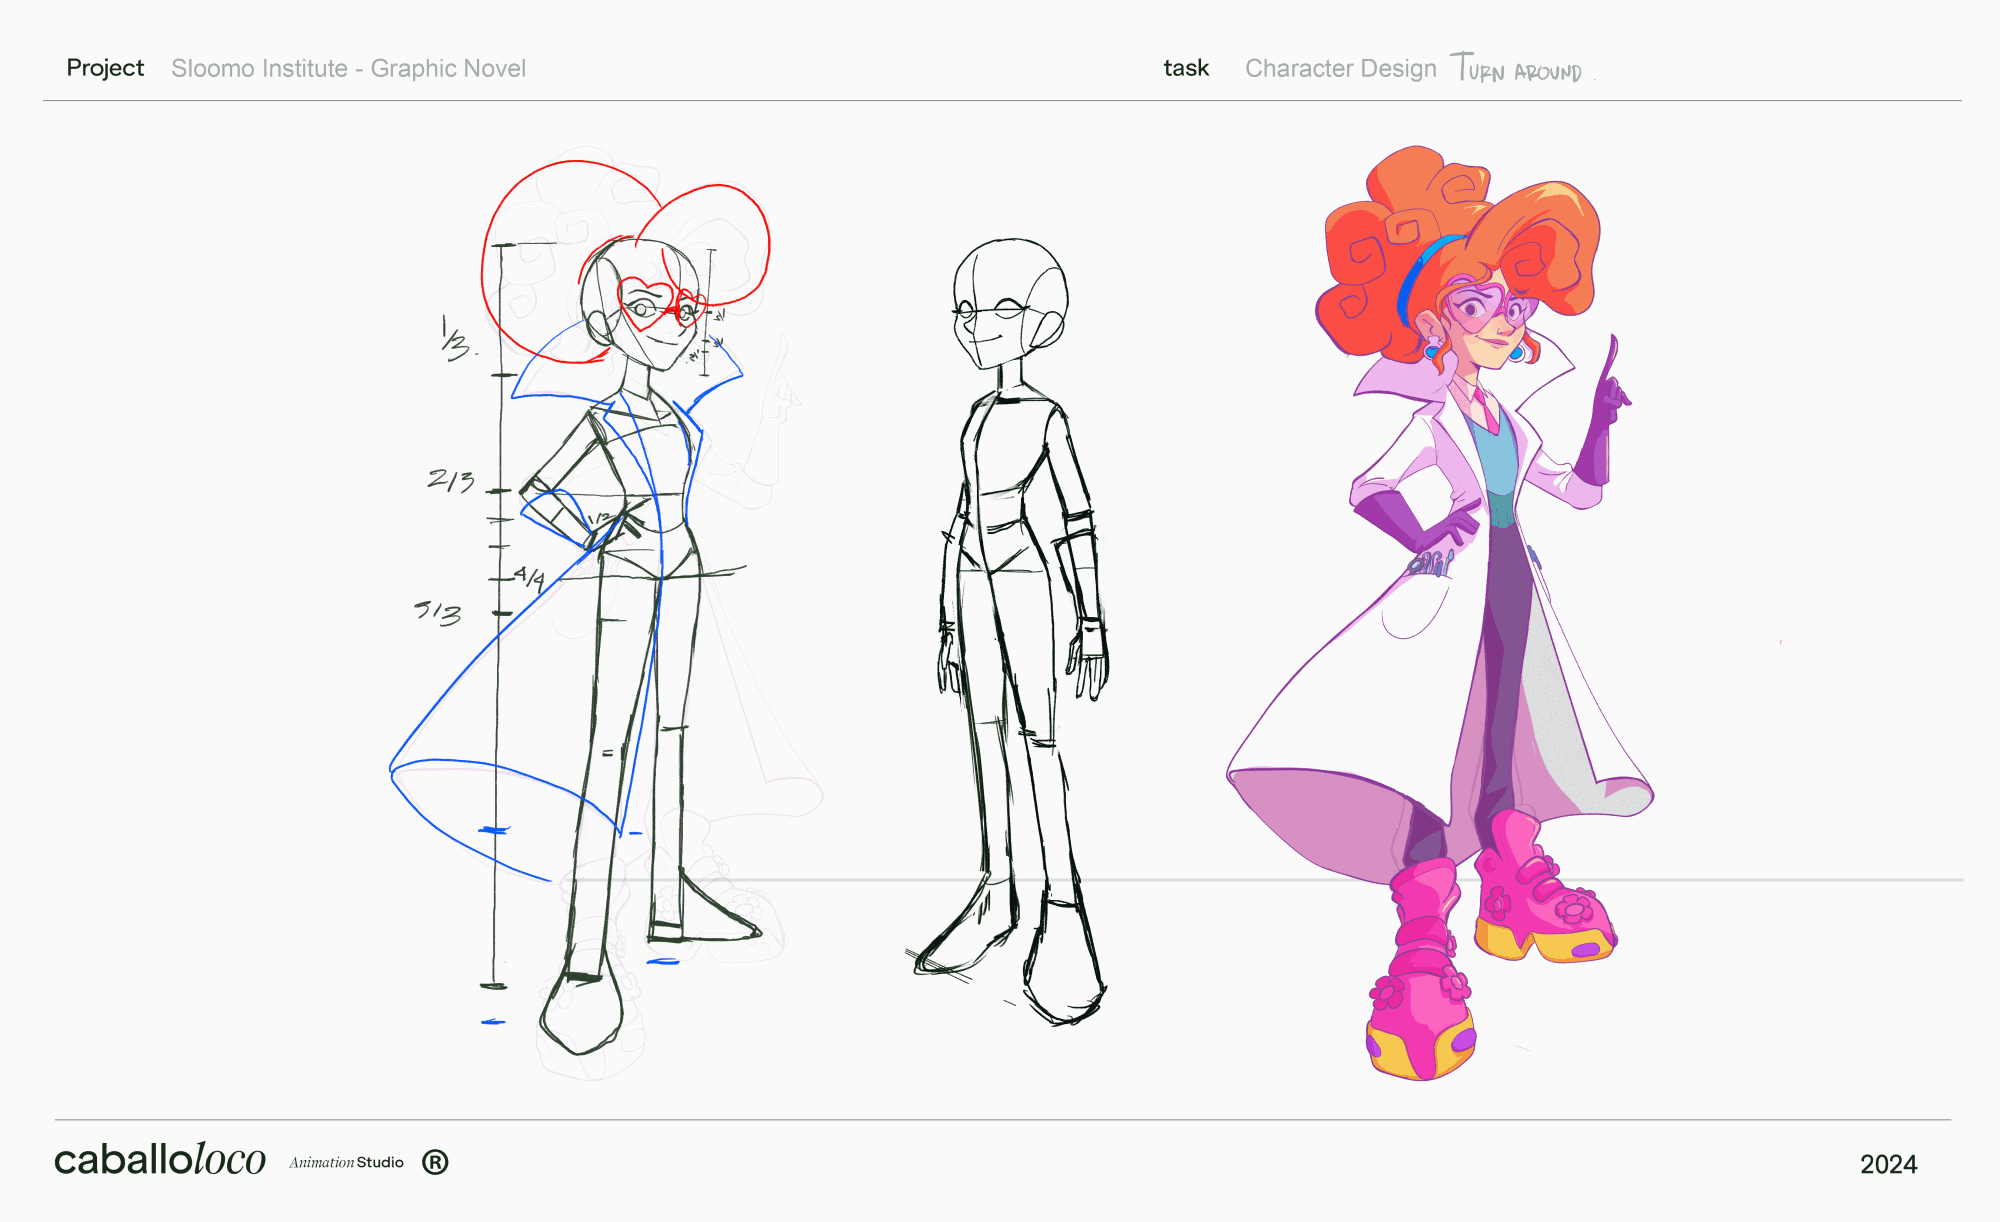
Task: Click the 'Project' header label
Action: pos(105,68)
